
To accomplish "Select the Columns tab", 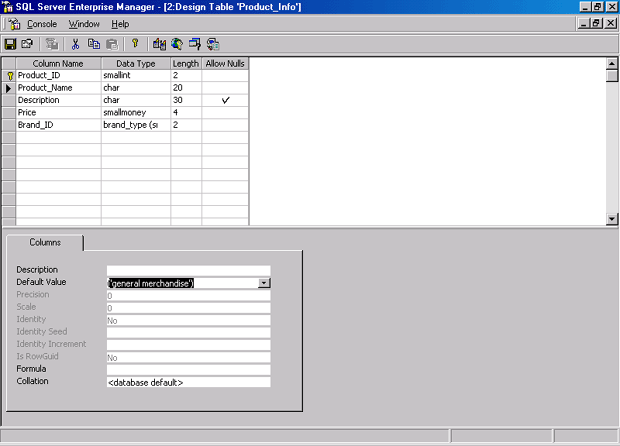I will coord(45,242).
